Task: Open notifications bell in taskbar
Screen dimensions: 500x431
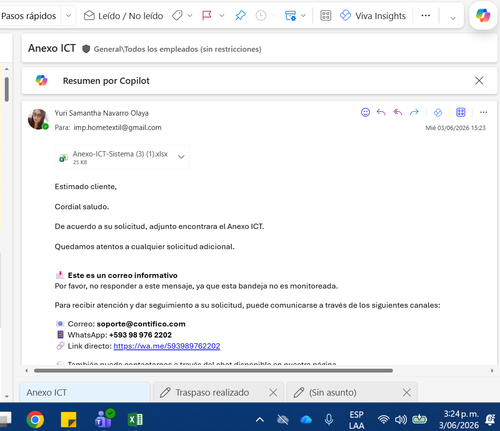Action: (490, 420)
